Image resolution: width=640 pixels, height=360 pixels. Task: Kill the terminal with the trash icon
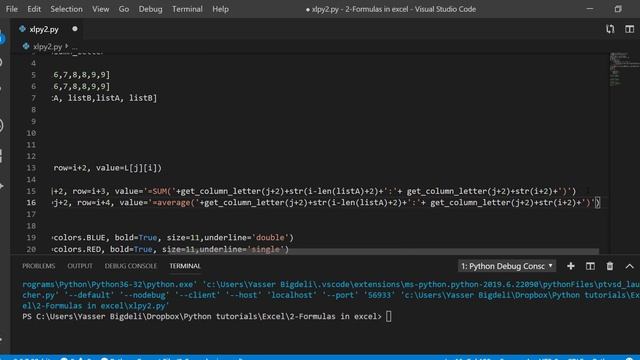pos(610,266)
